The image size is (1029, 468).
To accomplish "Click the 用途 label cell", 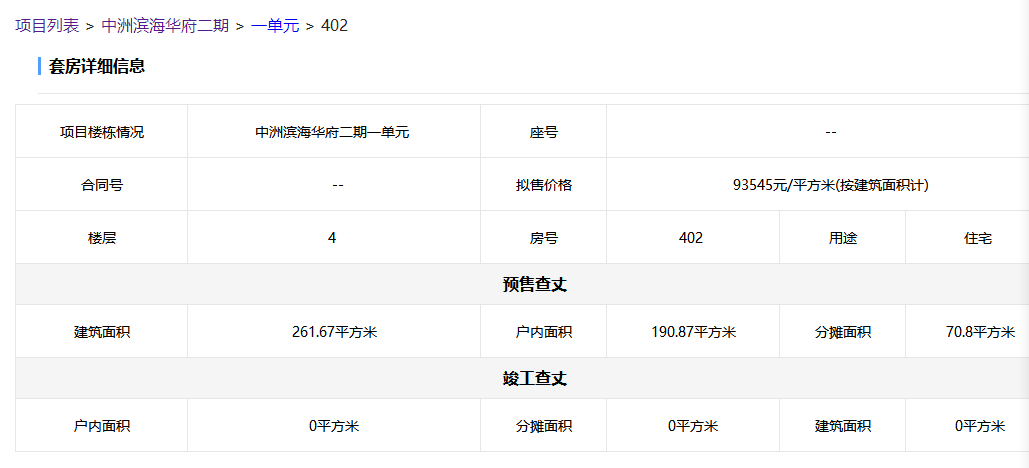I will coord(842,238).
